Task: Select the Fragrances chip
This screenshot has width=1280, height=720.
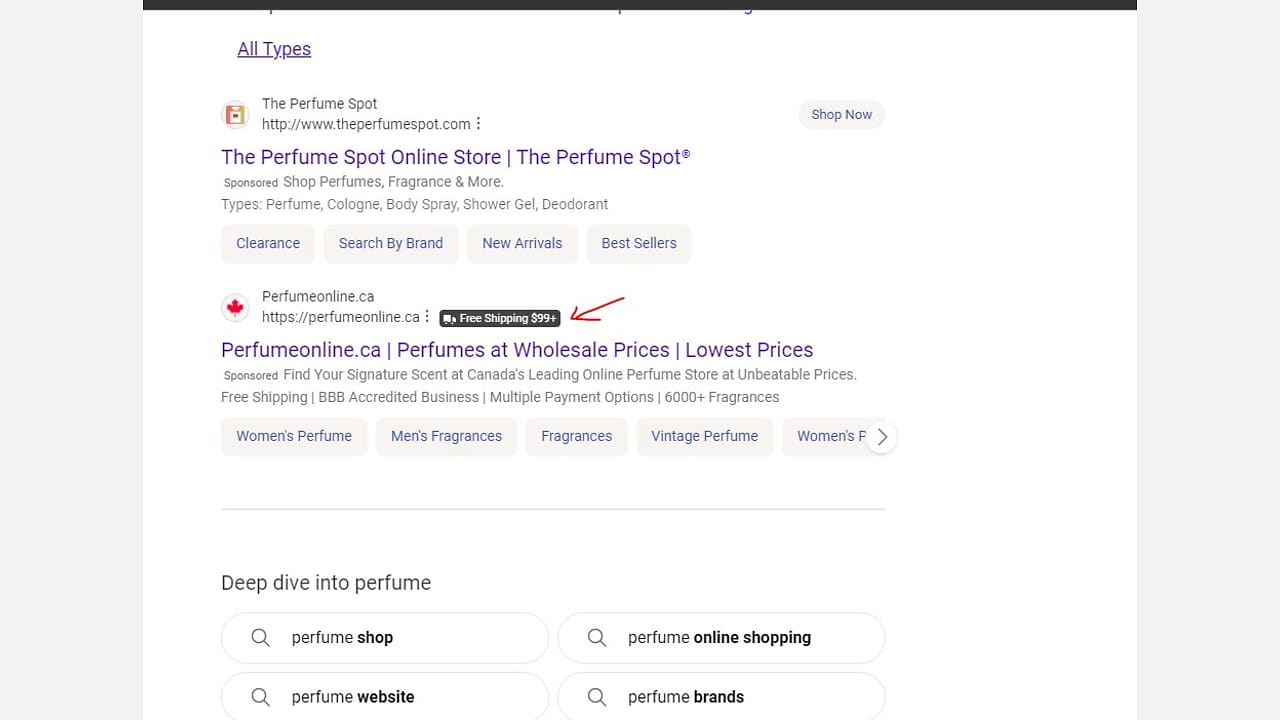Action: click(576, 436)
